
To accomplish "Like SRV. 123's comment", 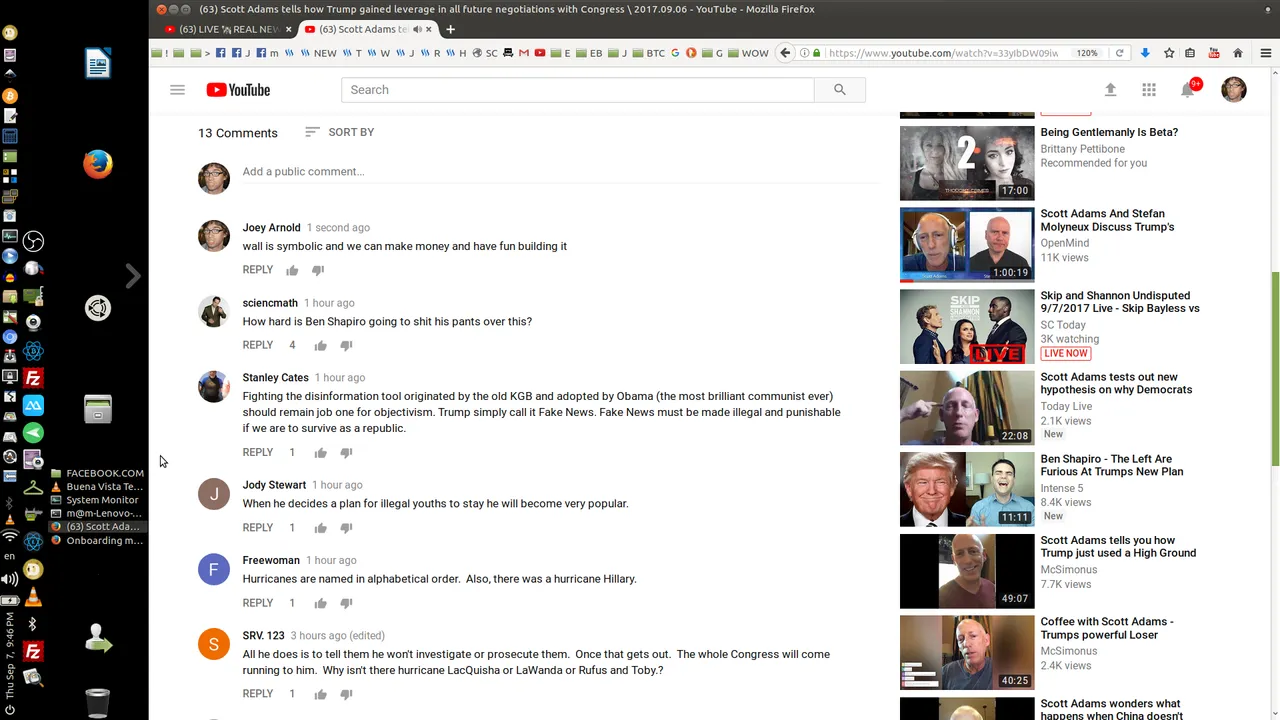I will (x=320, y=694).
